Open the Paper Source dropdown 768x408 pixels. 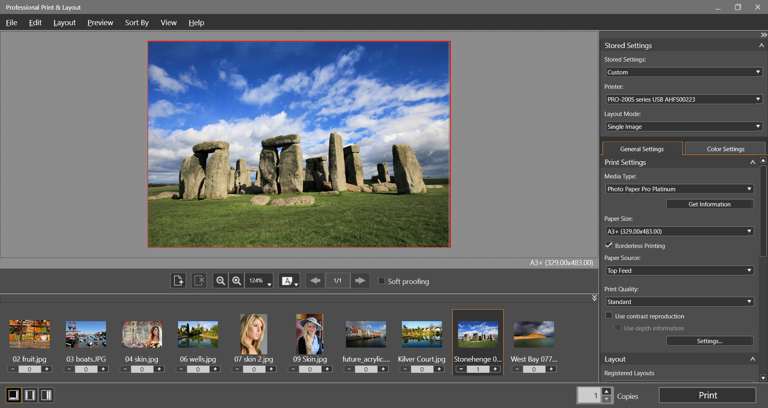coord(680,270)
